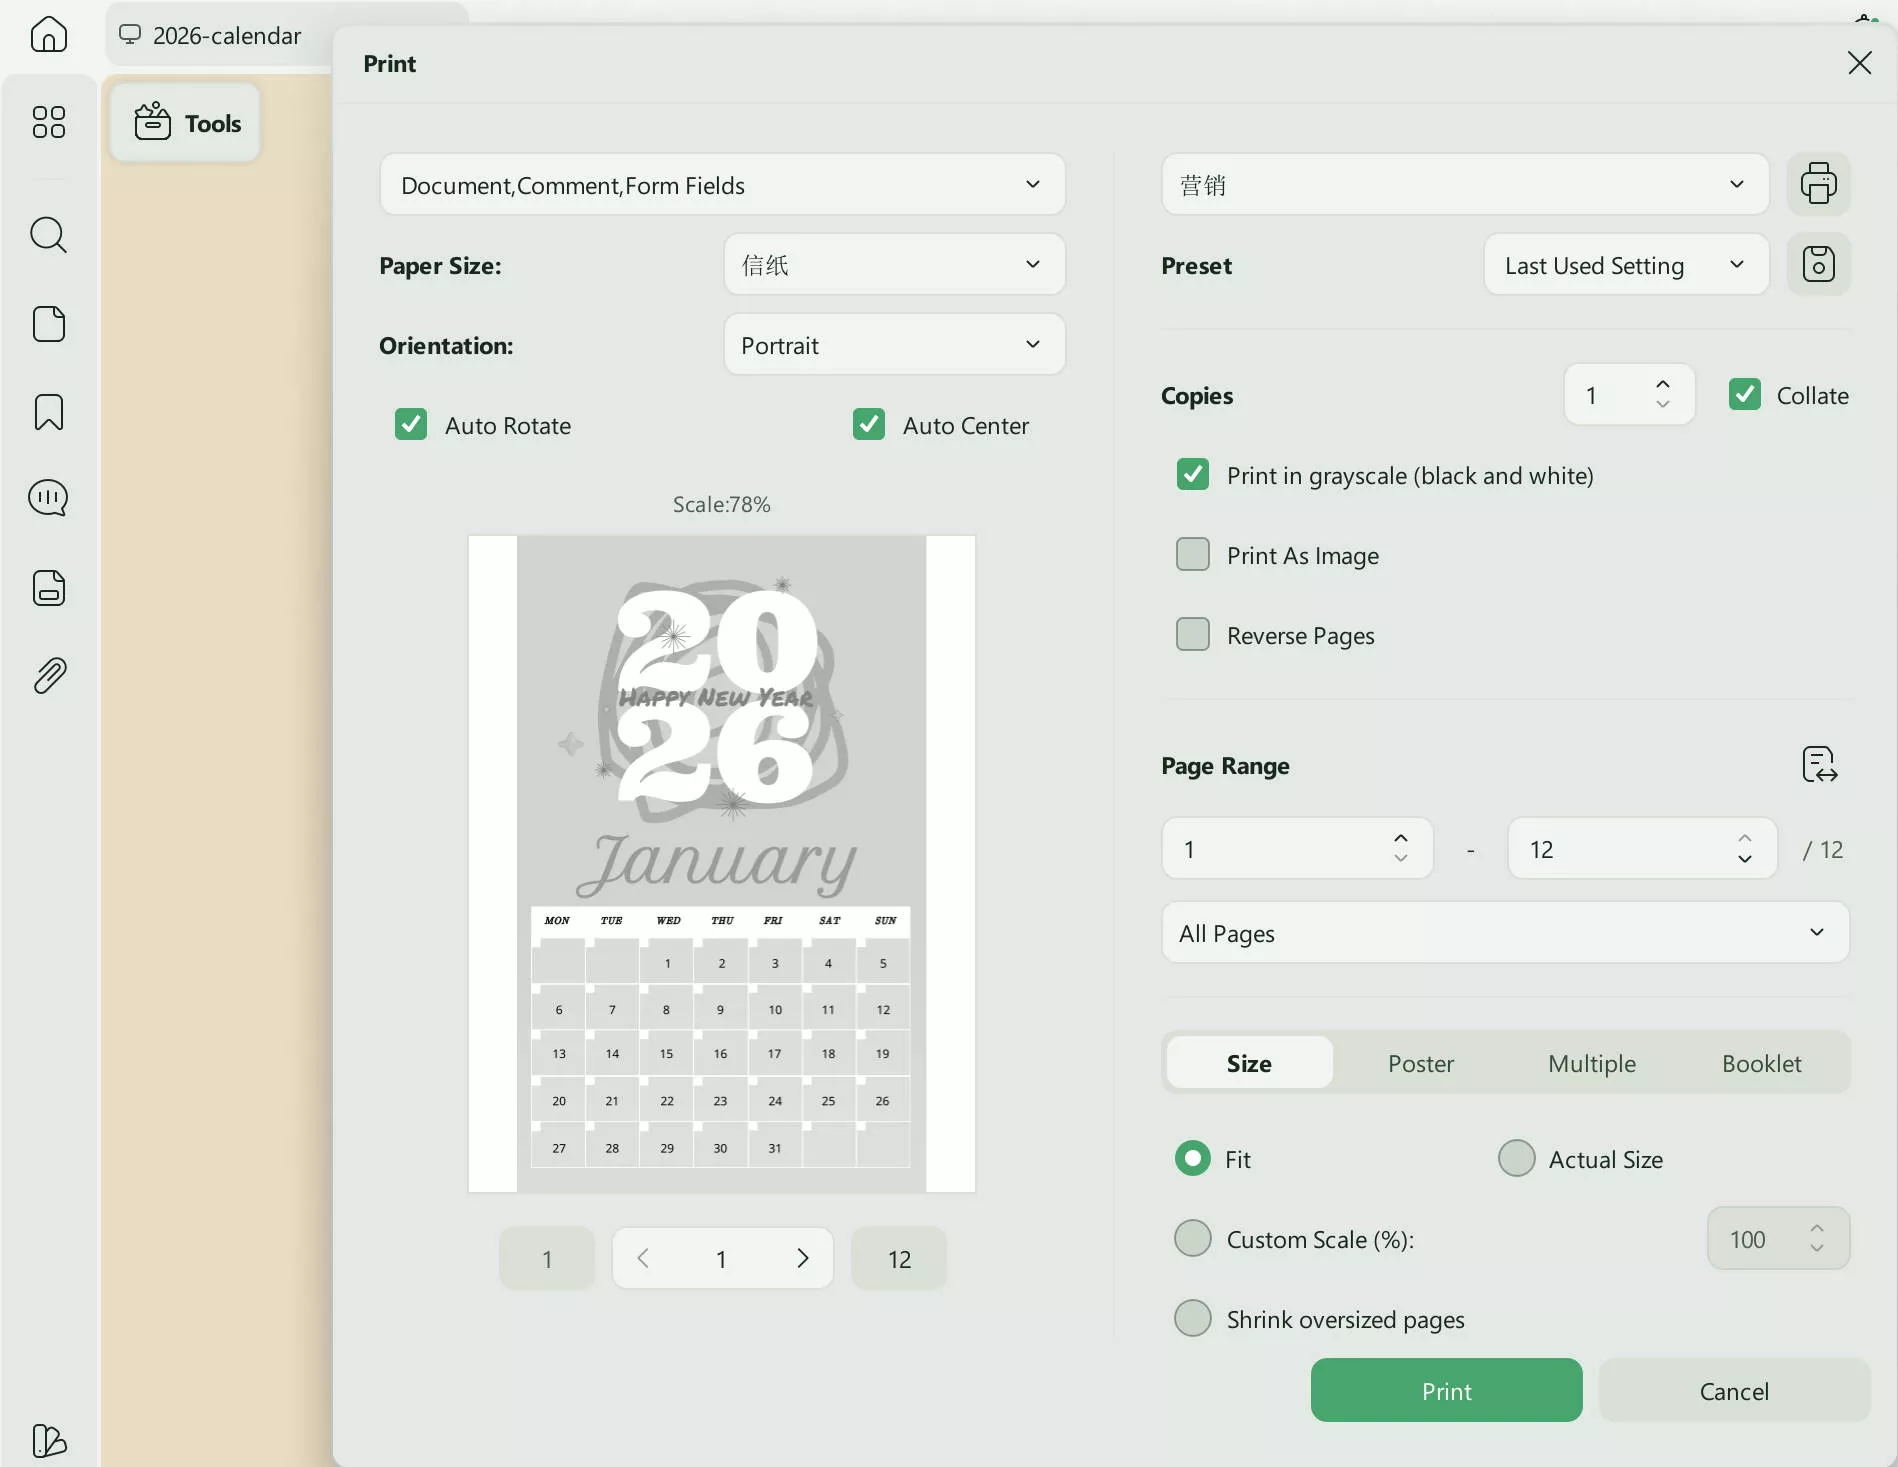Open the Attachments paperclip icon
The image size is (1898, 1467).
coord(48,674)
